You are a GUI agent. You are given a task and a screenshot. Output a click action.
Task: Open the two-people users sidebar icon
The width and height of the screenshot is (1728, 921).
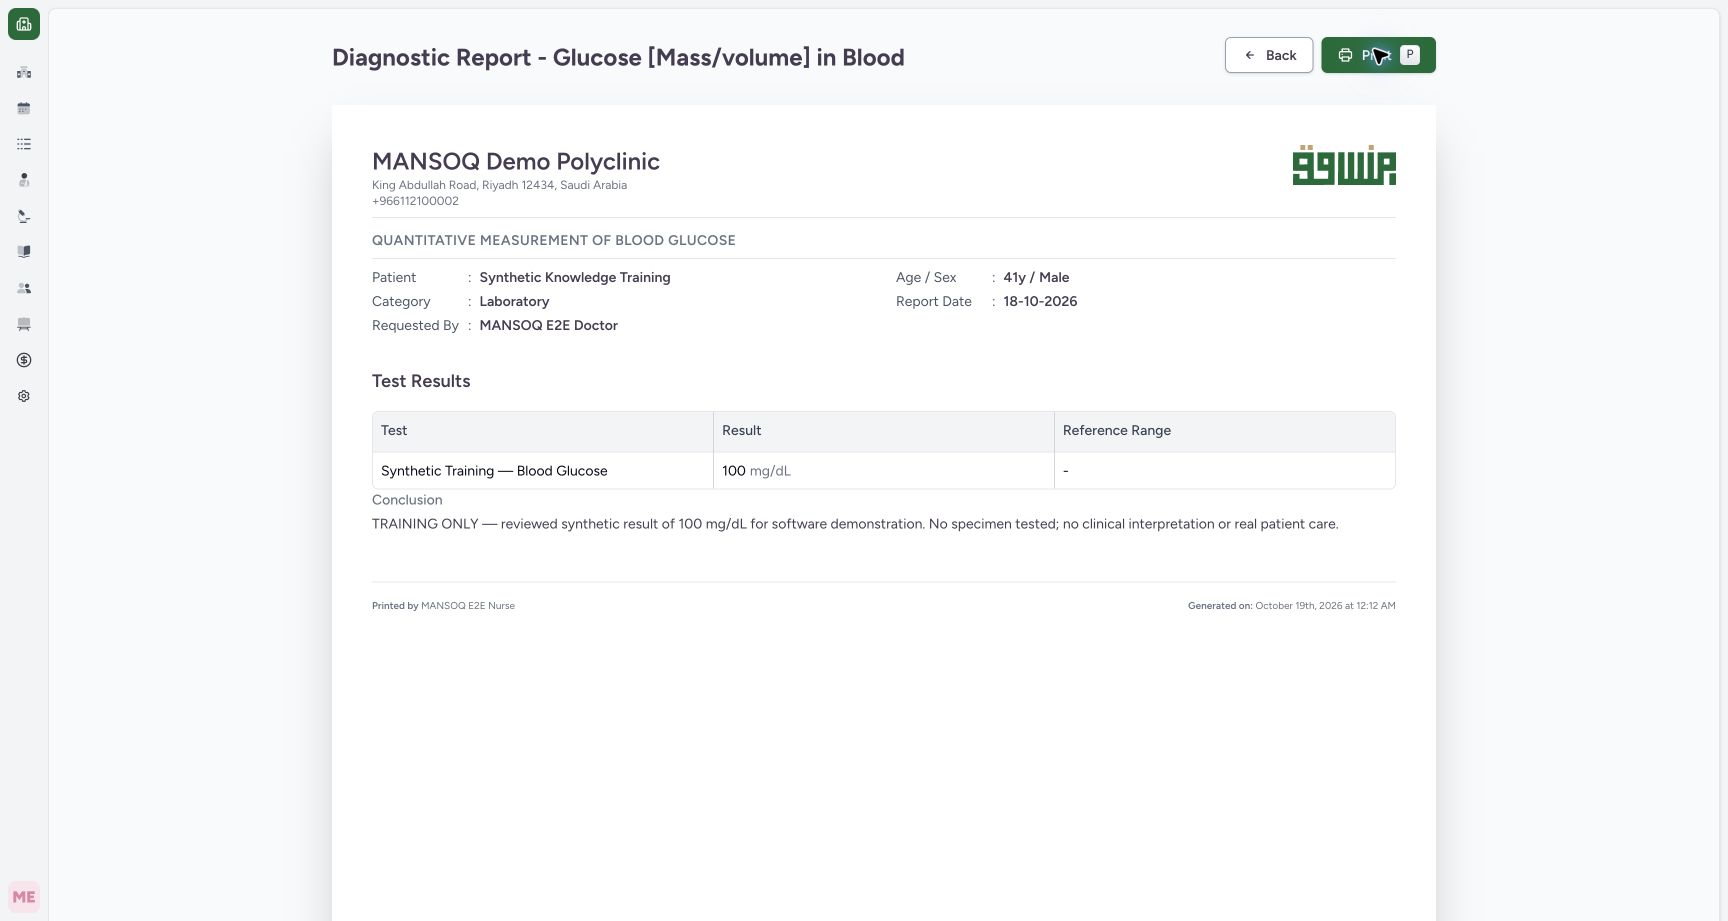(24, 288)
